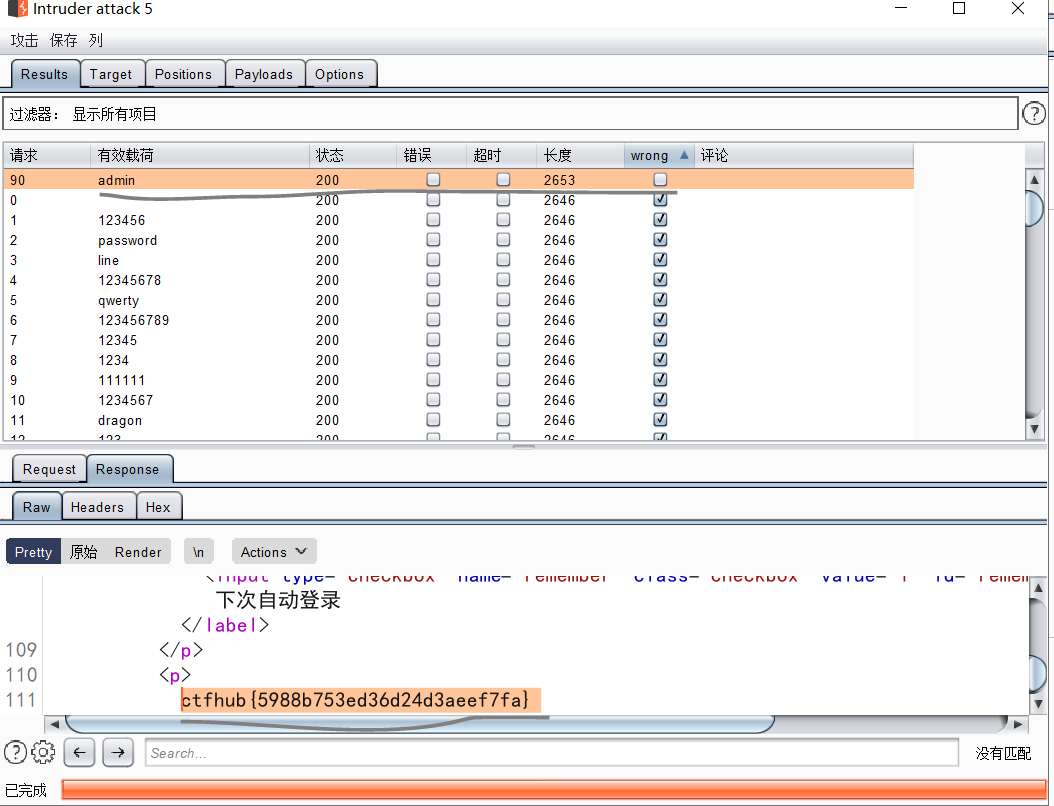Screen dimensions: 1054x806
Task: Click the response pane scroll-up arrow
Action: (x=1038, y=588)
